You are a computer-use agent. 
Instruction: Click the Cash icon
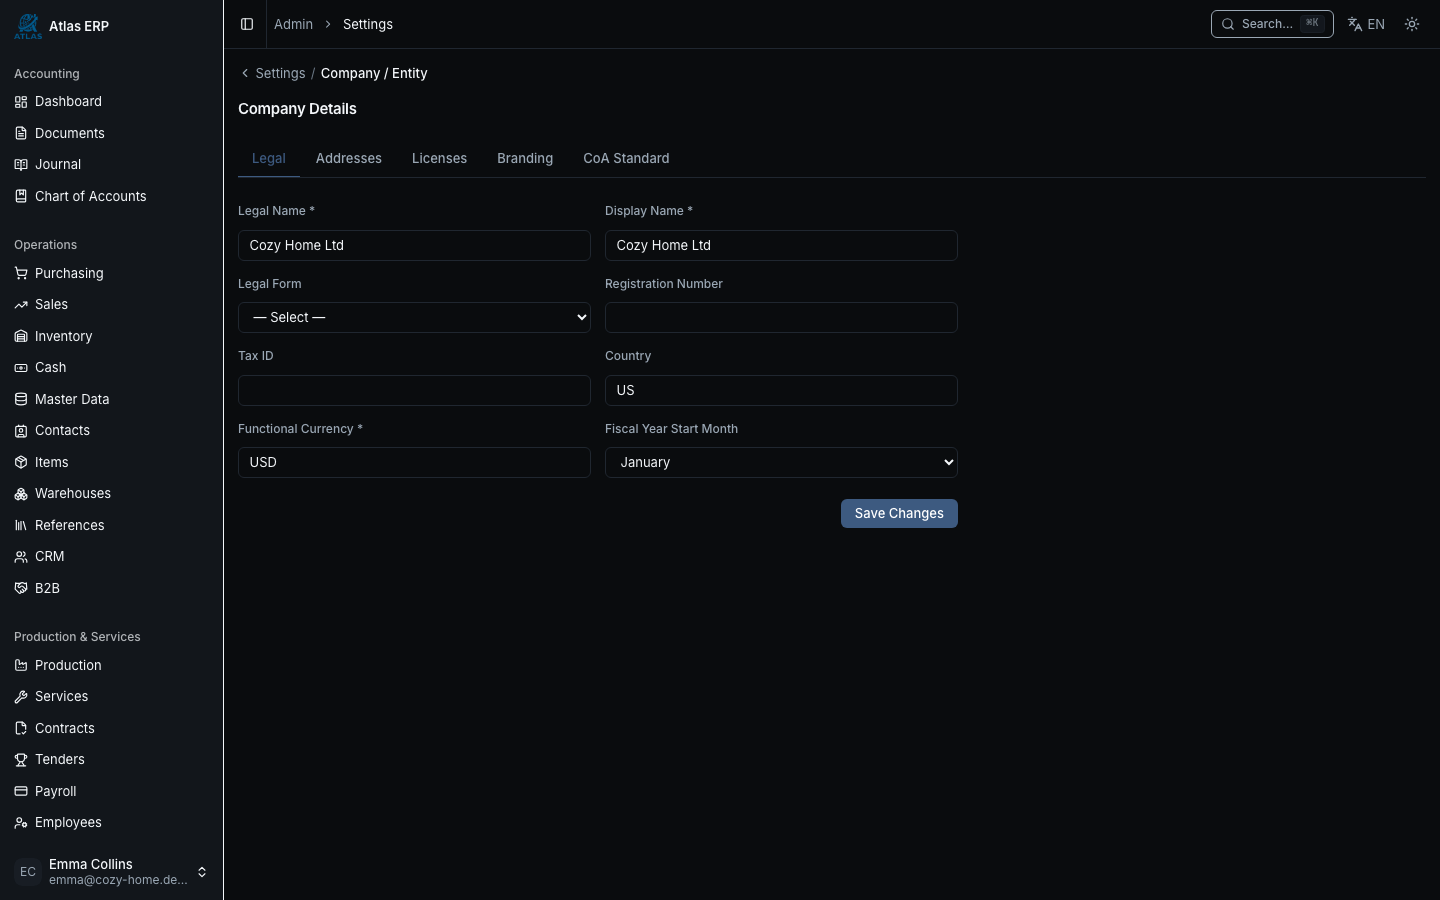[x=21, y=368]
